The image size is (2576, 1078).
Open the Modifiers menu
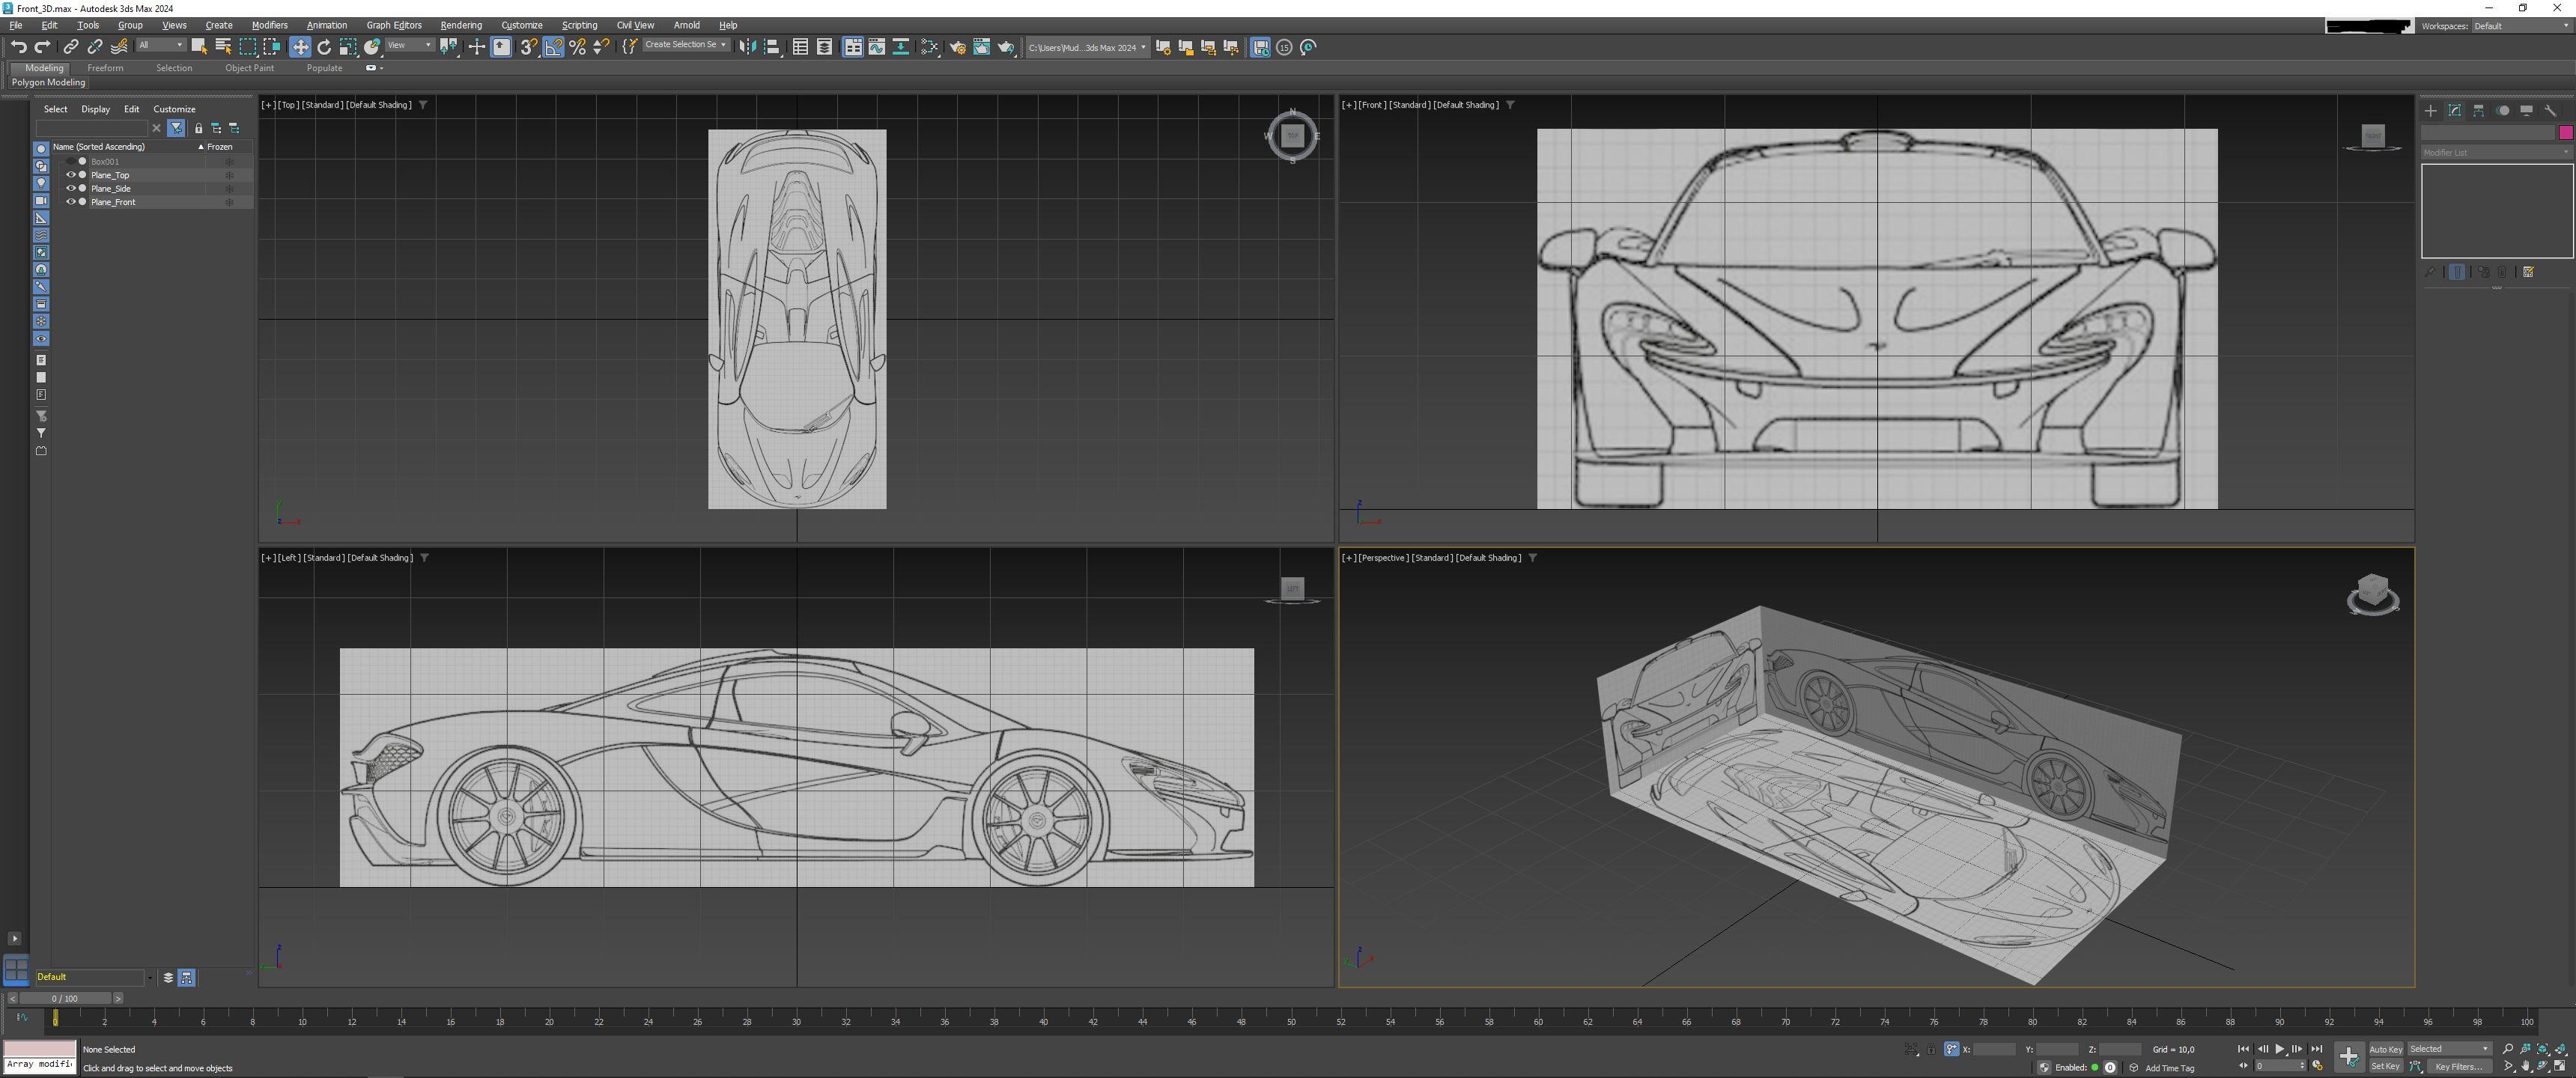[269, 25]
